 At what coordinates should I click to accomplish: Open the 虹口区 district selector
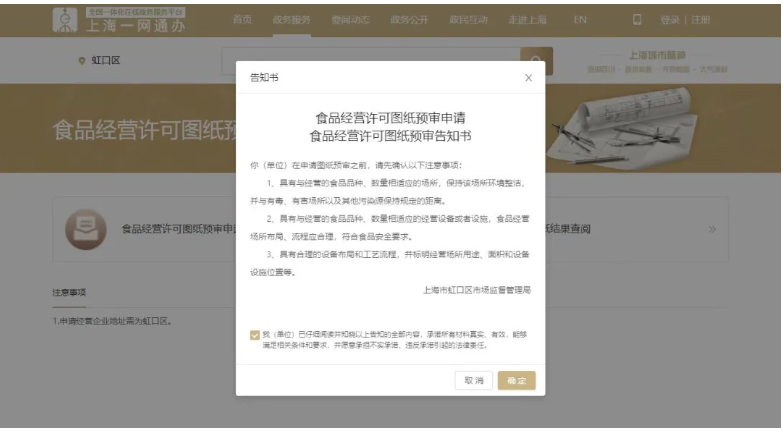105,61
